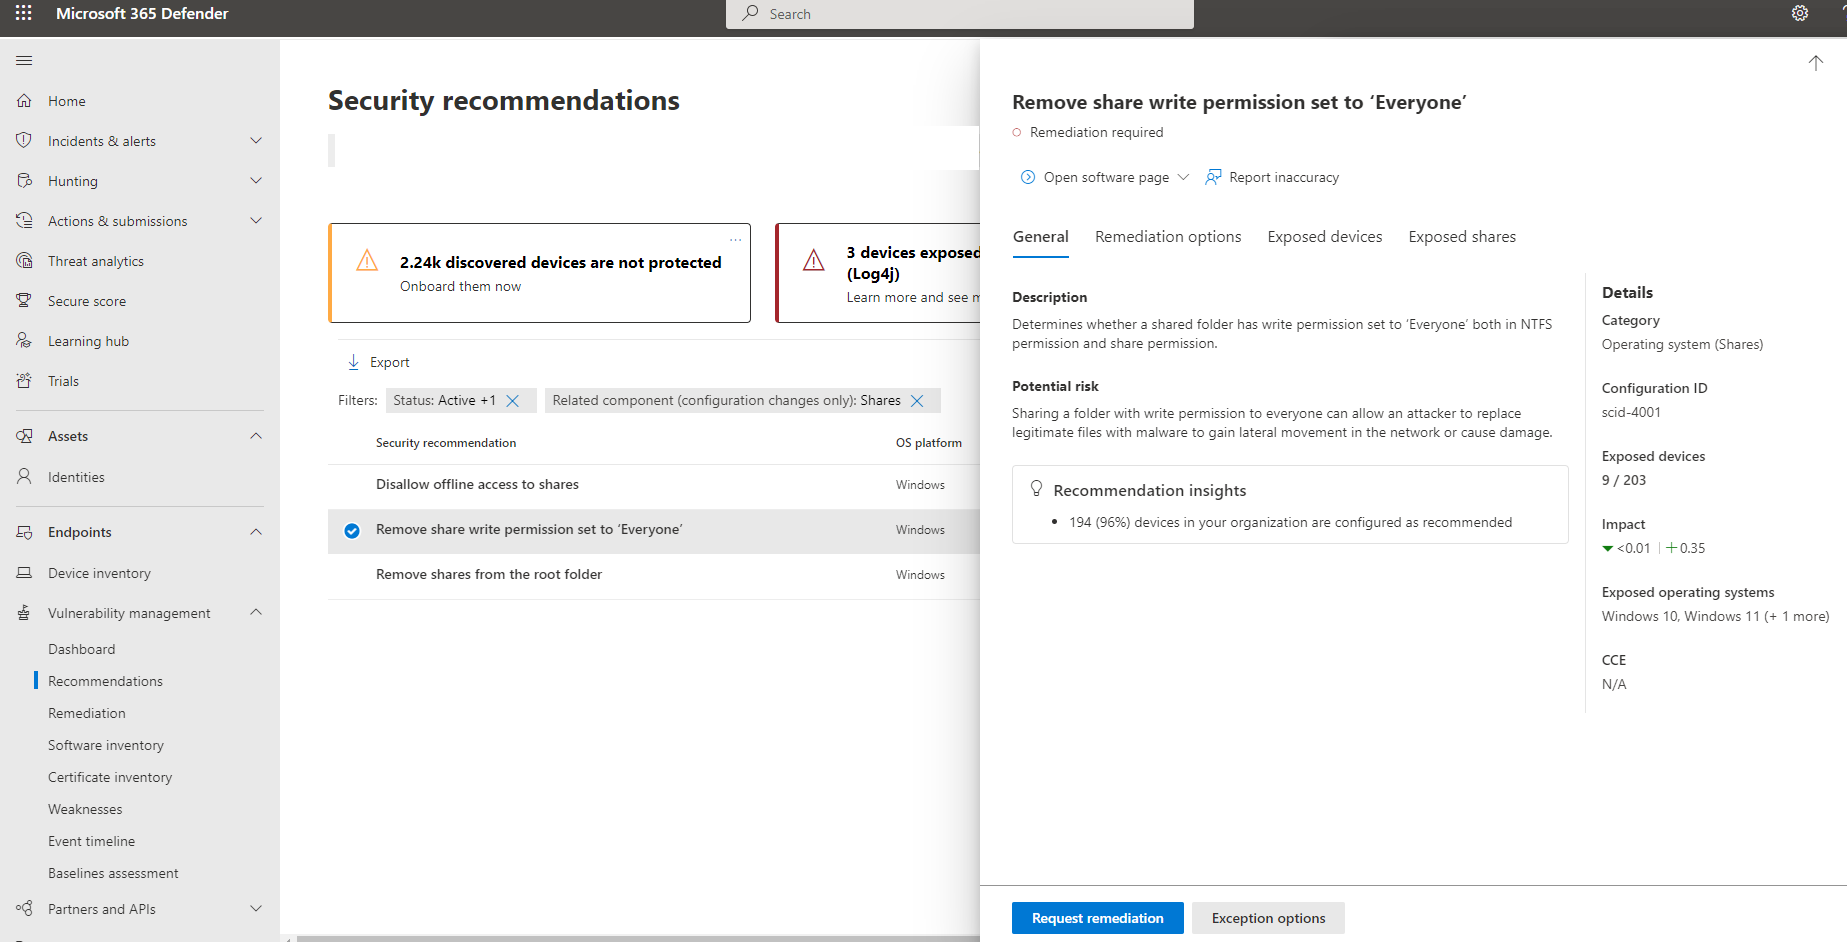Open Software inventory in the sidebar

click(x=106, y=745)
